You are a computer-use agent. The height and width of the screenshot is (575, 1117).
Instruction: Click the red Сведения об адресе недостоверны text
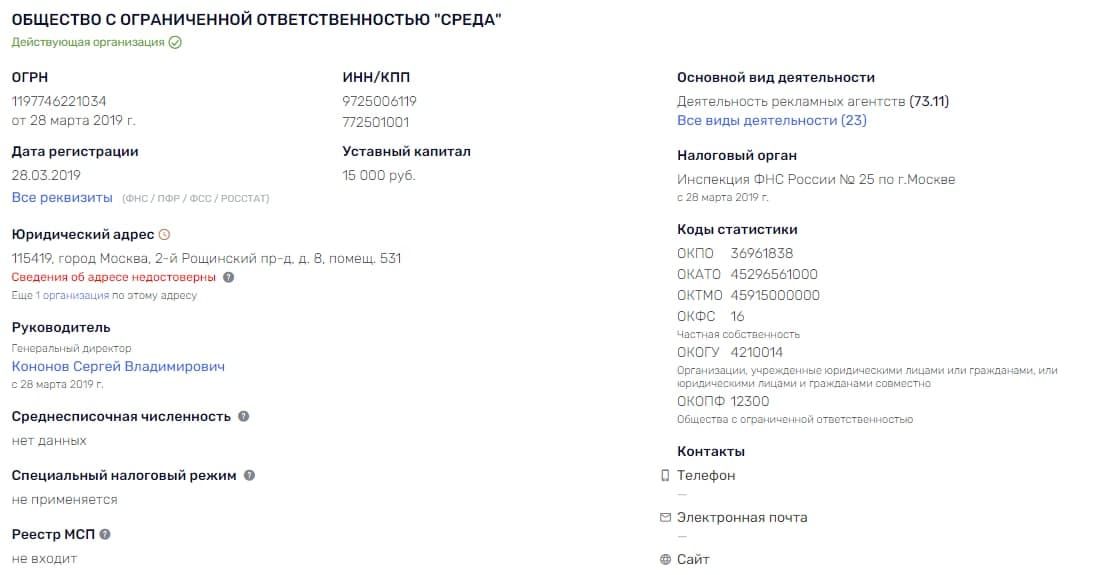point(113,277)
